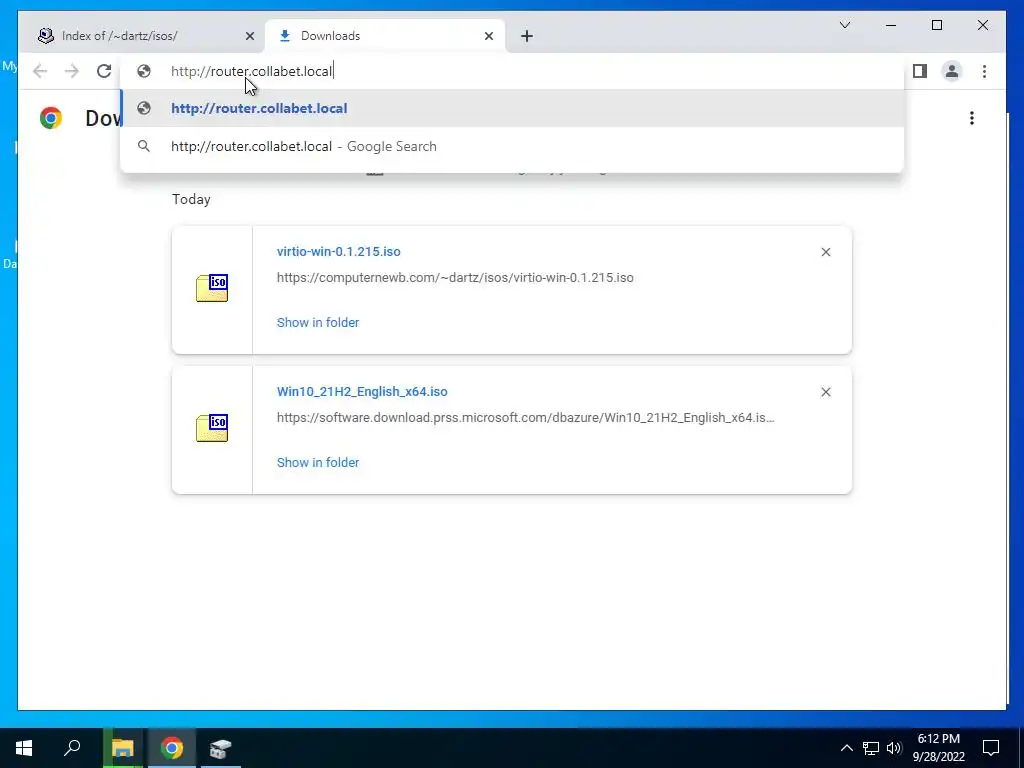Click the globe icon in address bar

(144, 71)
